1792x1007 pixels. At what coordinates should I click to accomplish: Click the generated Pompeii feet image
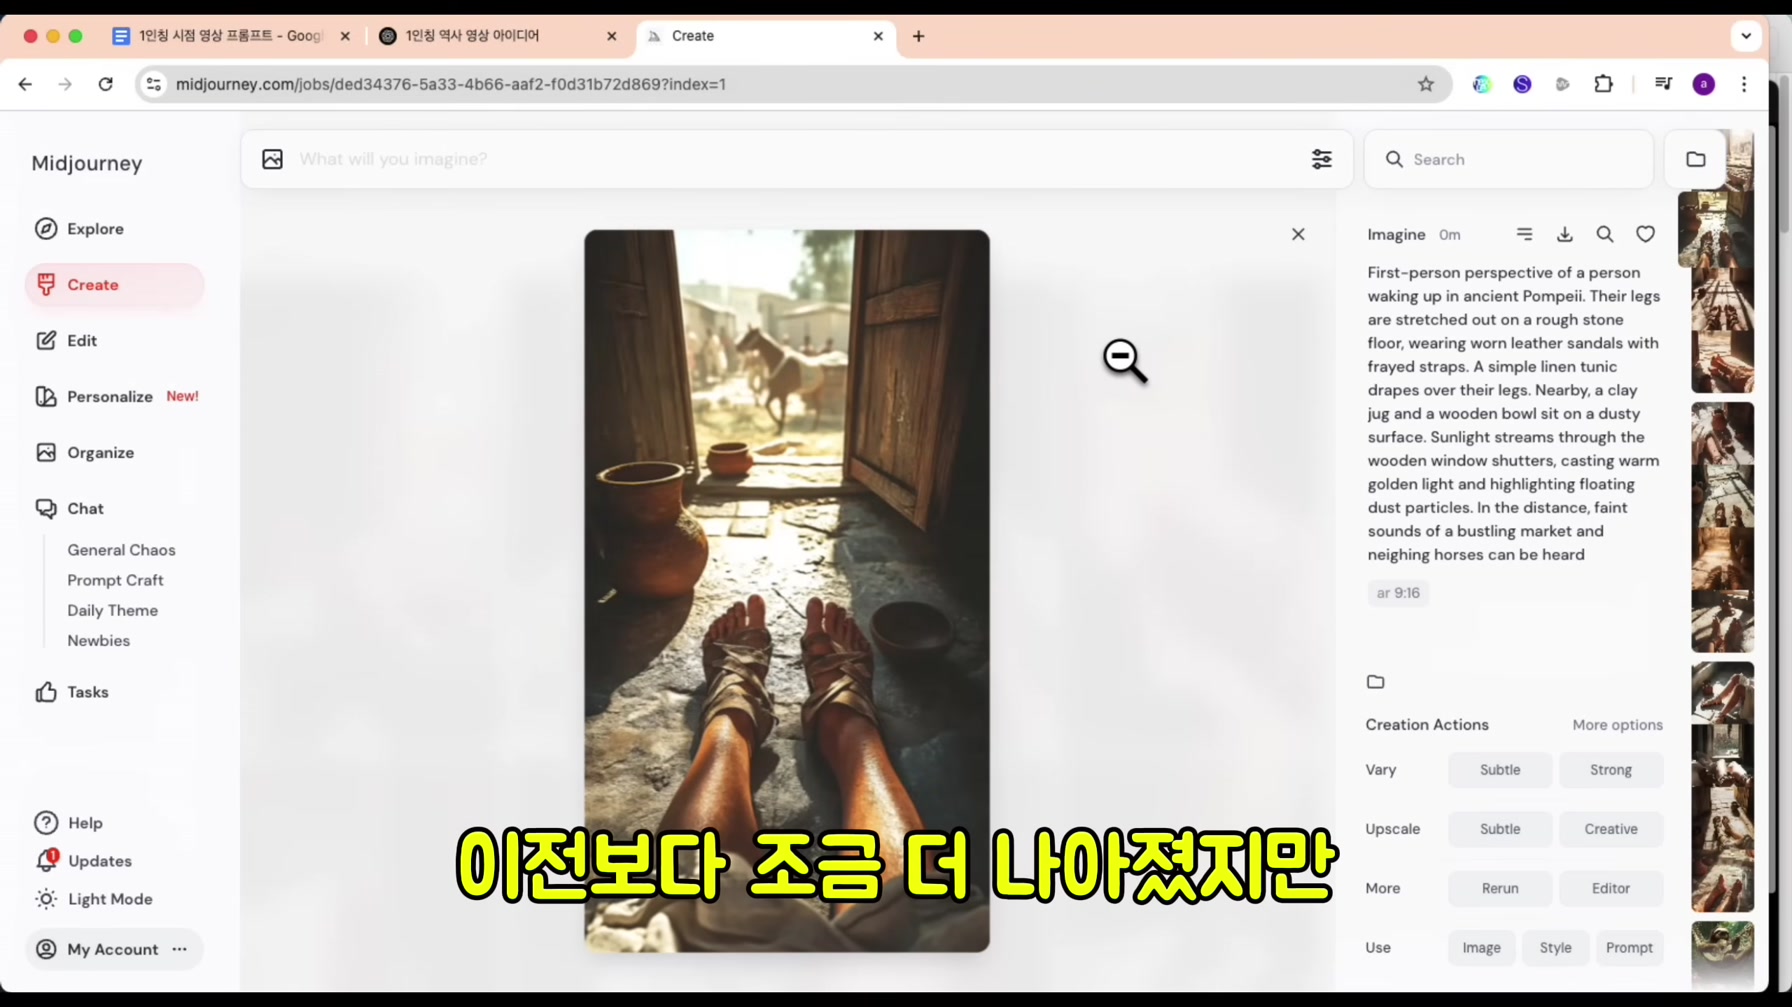[x=787, y=591]
